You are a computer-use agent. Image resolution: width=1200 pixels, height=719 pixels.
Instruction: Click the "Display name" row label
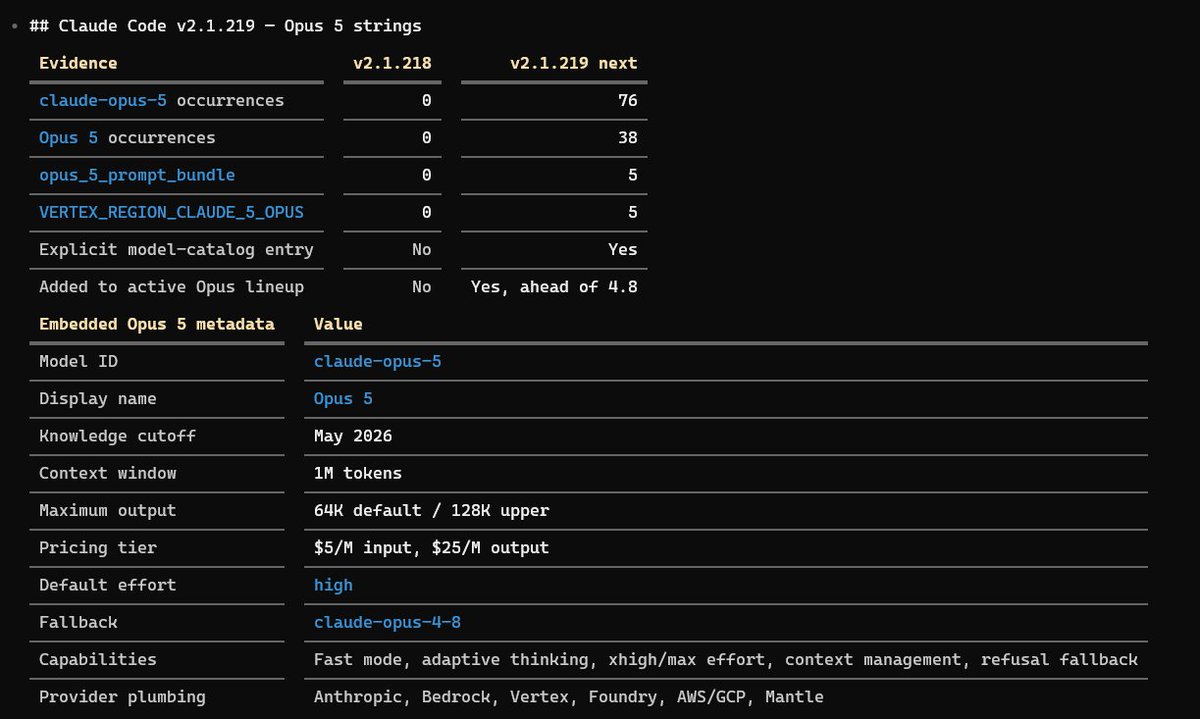click(98, 399)
